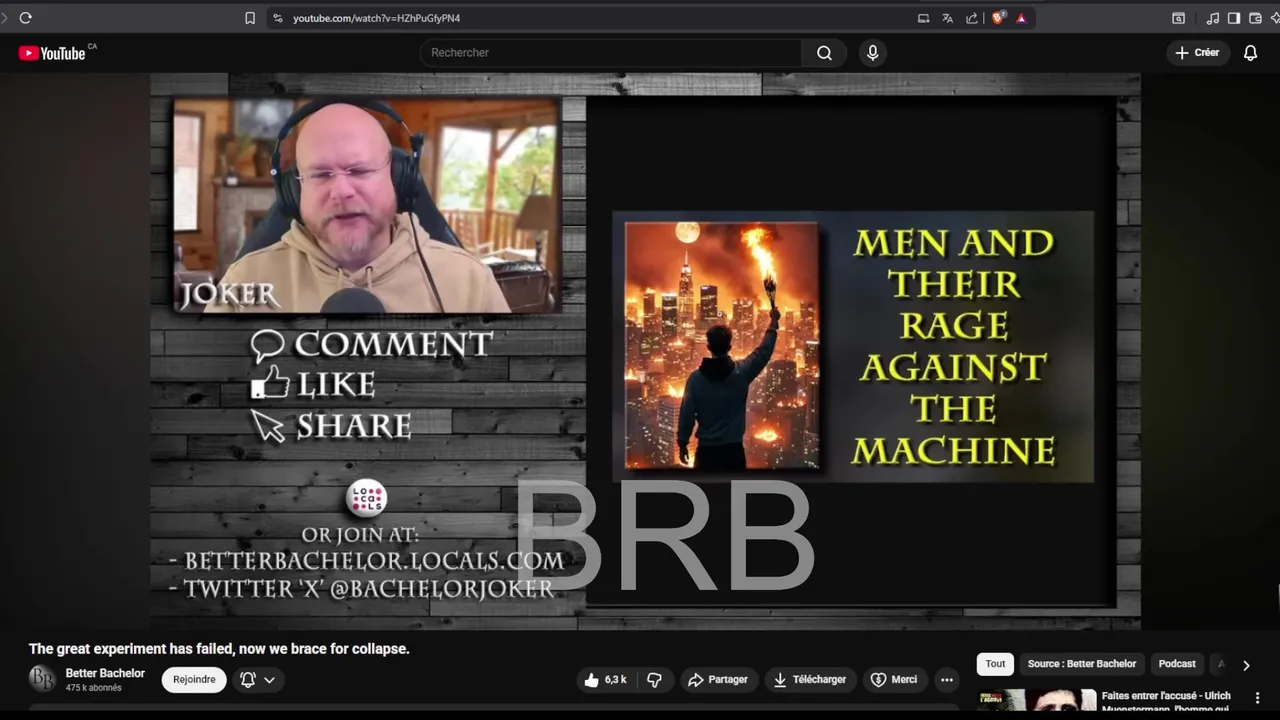Toggle the browser sidebar panel icon
The image size is (1280, 720).
(1234, 18)
